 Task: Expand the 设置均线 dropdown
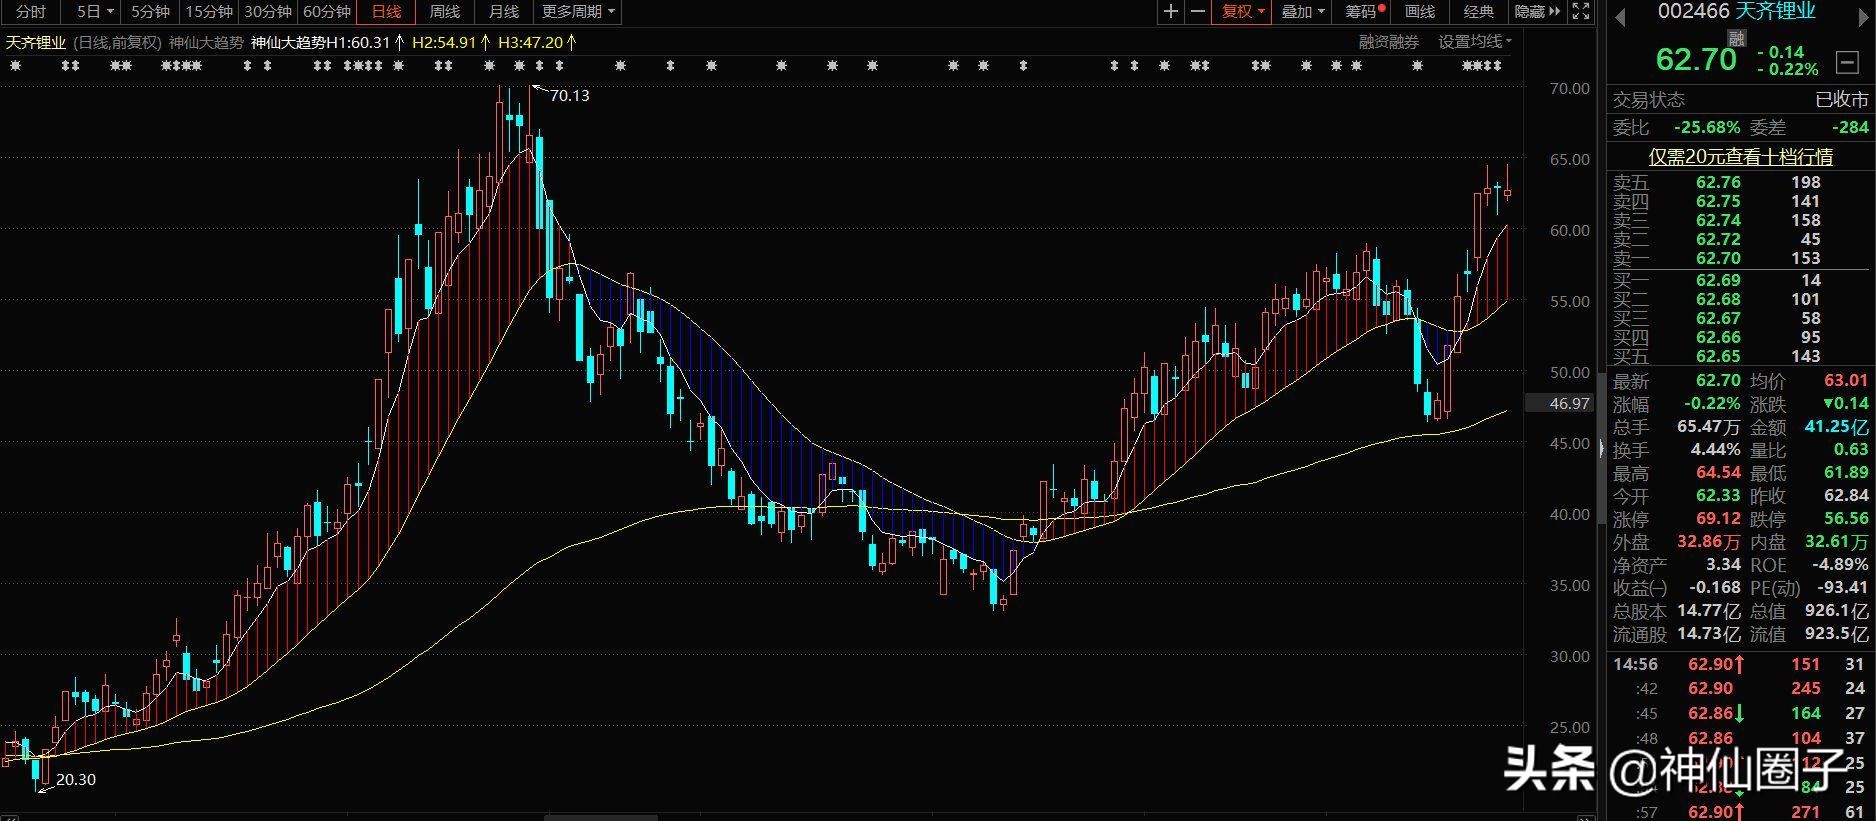1475,42
